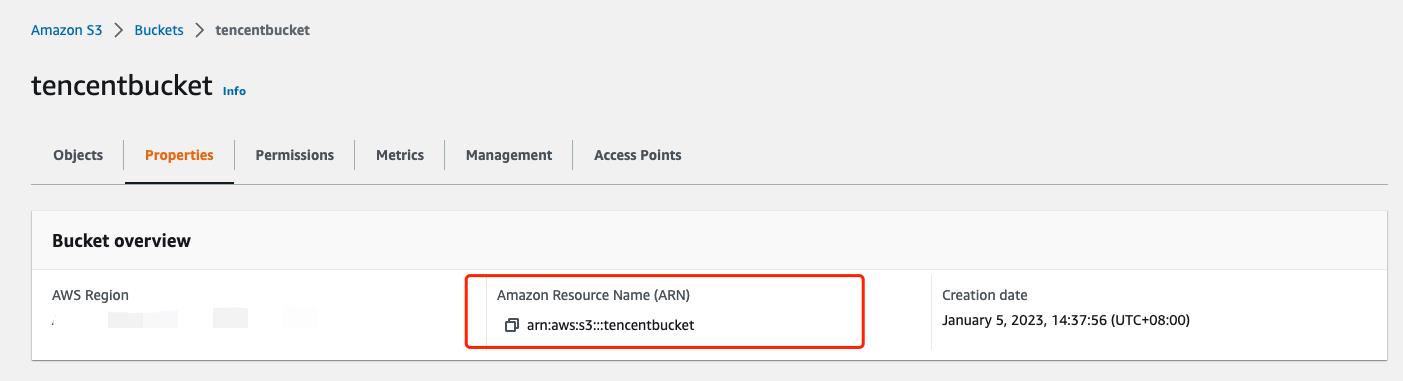Select the Properties tab
This screenshot has height=381, width=1403.
179,155
